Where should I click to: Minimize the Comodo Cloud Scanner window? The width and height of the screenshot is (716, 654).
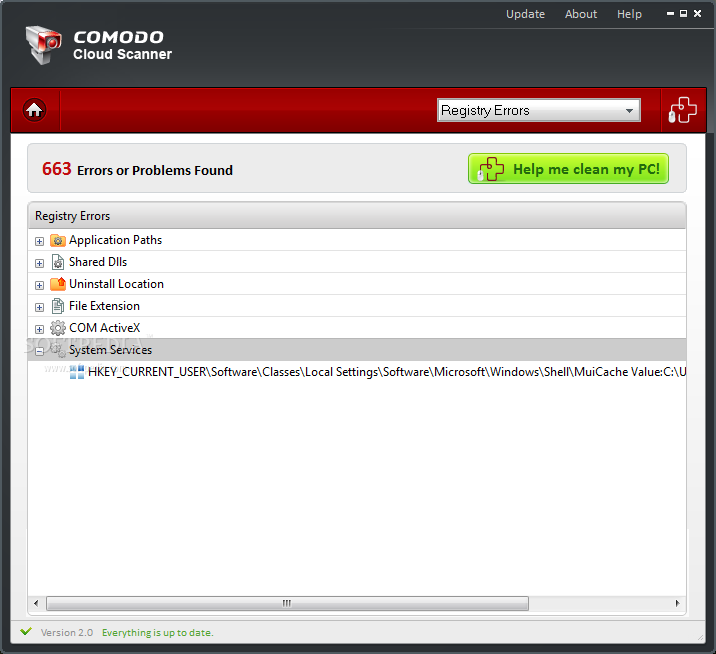[670, 14]
